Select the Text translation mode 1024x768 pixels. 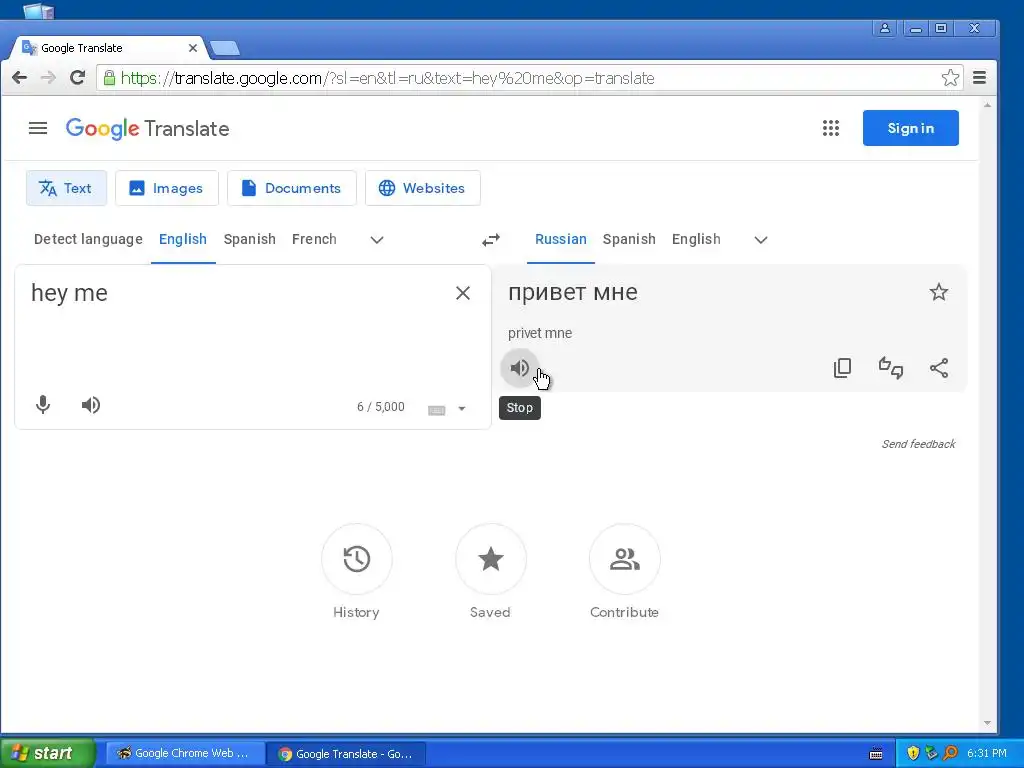tap(66, 188)
